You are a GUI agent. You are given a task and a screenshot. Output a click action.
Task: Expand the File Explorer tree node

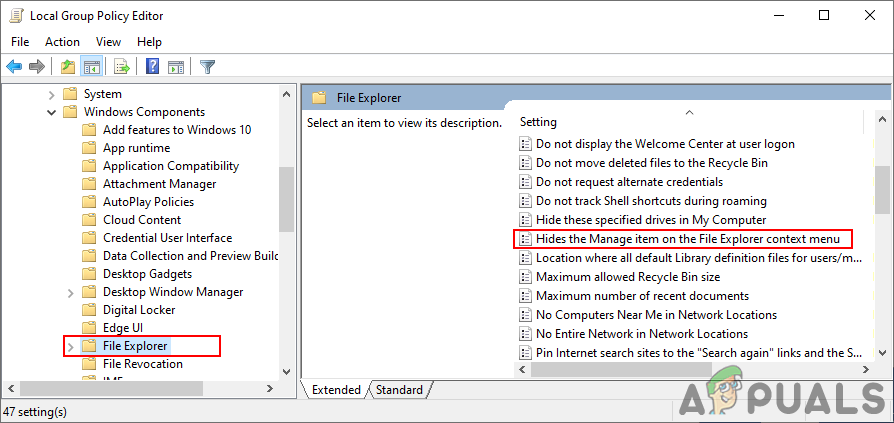tap(71, 346)
